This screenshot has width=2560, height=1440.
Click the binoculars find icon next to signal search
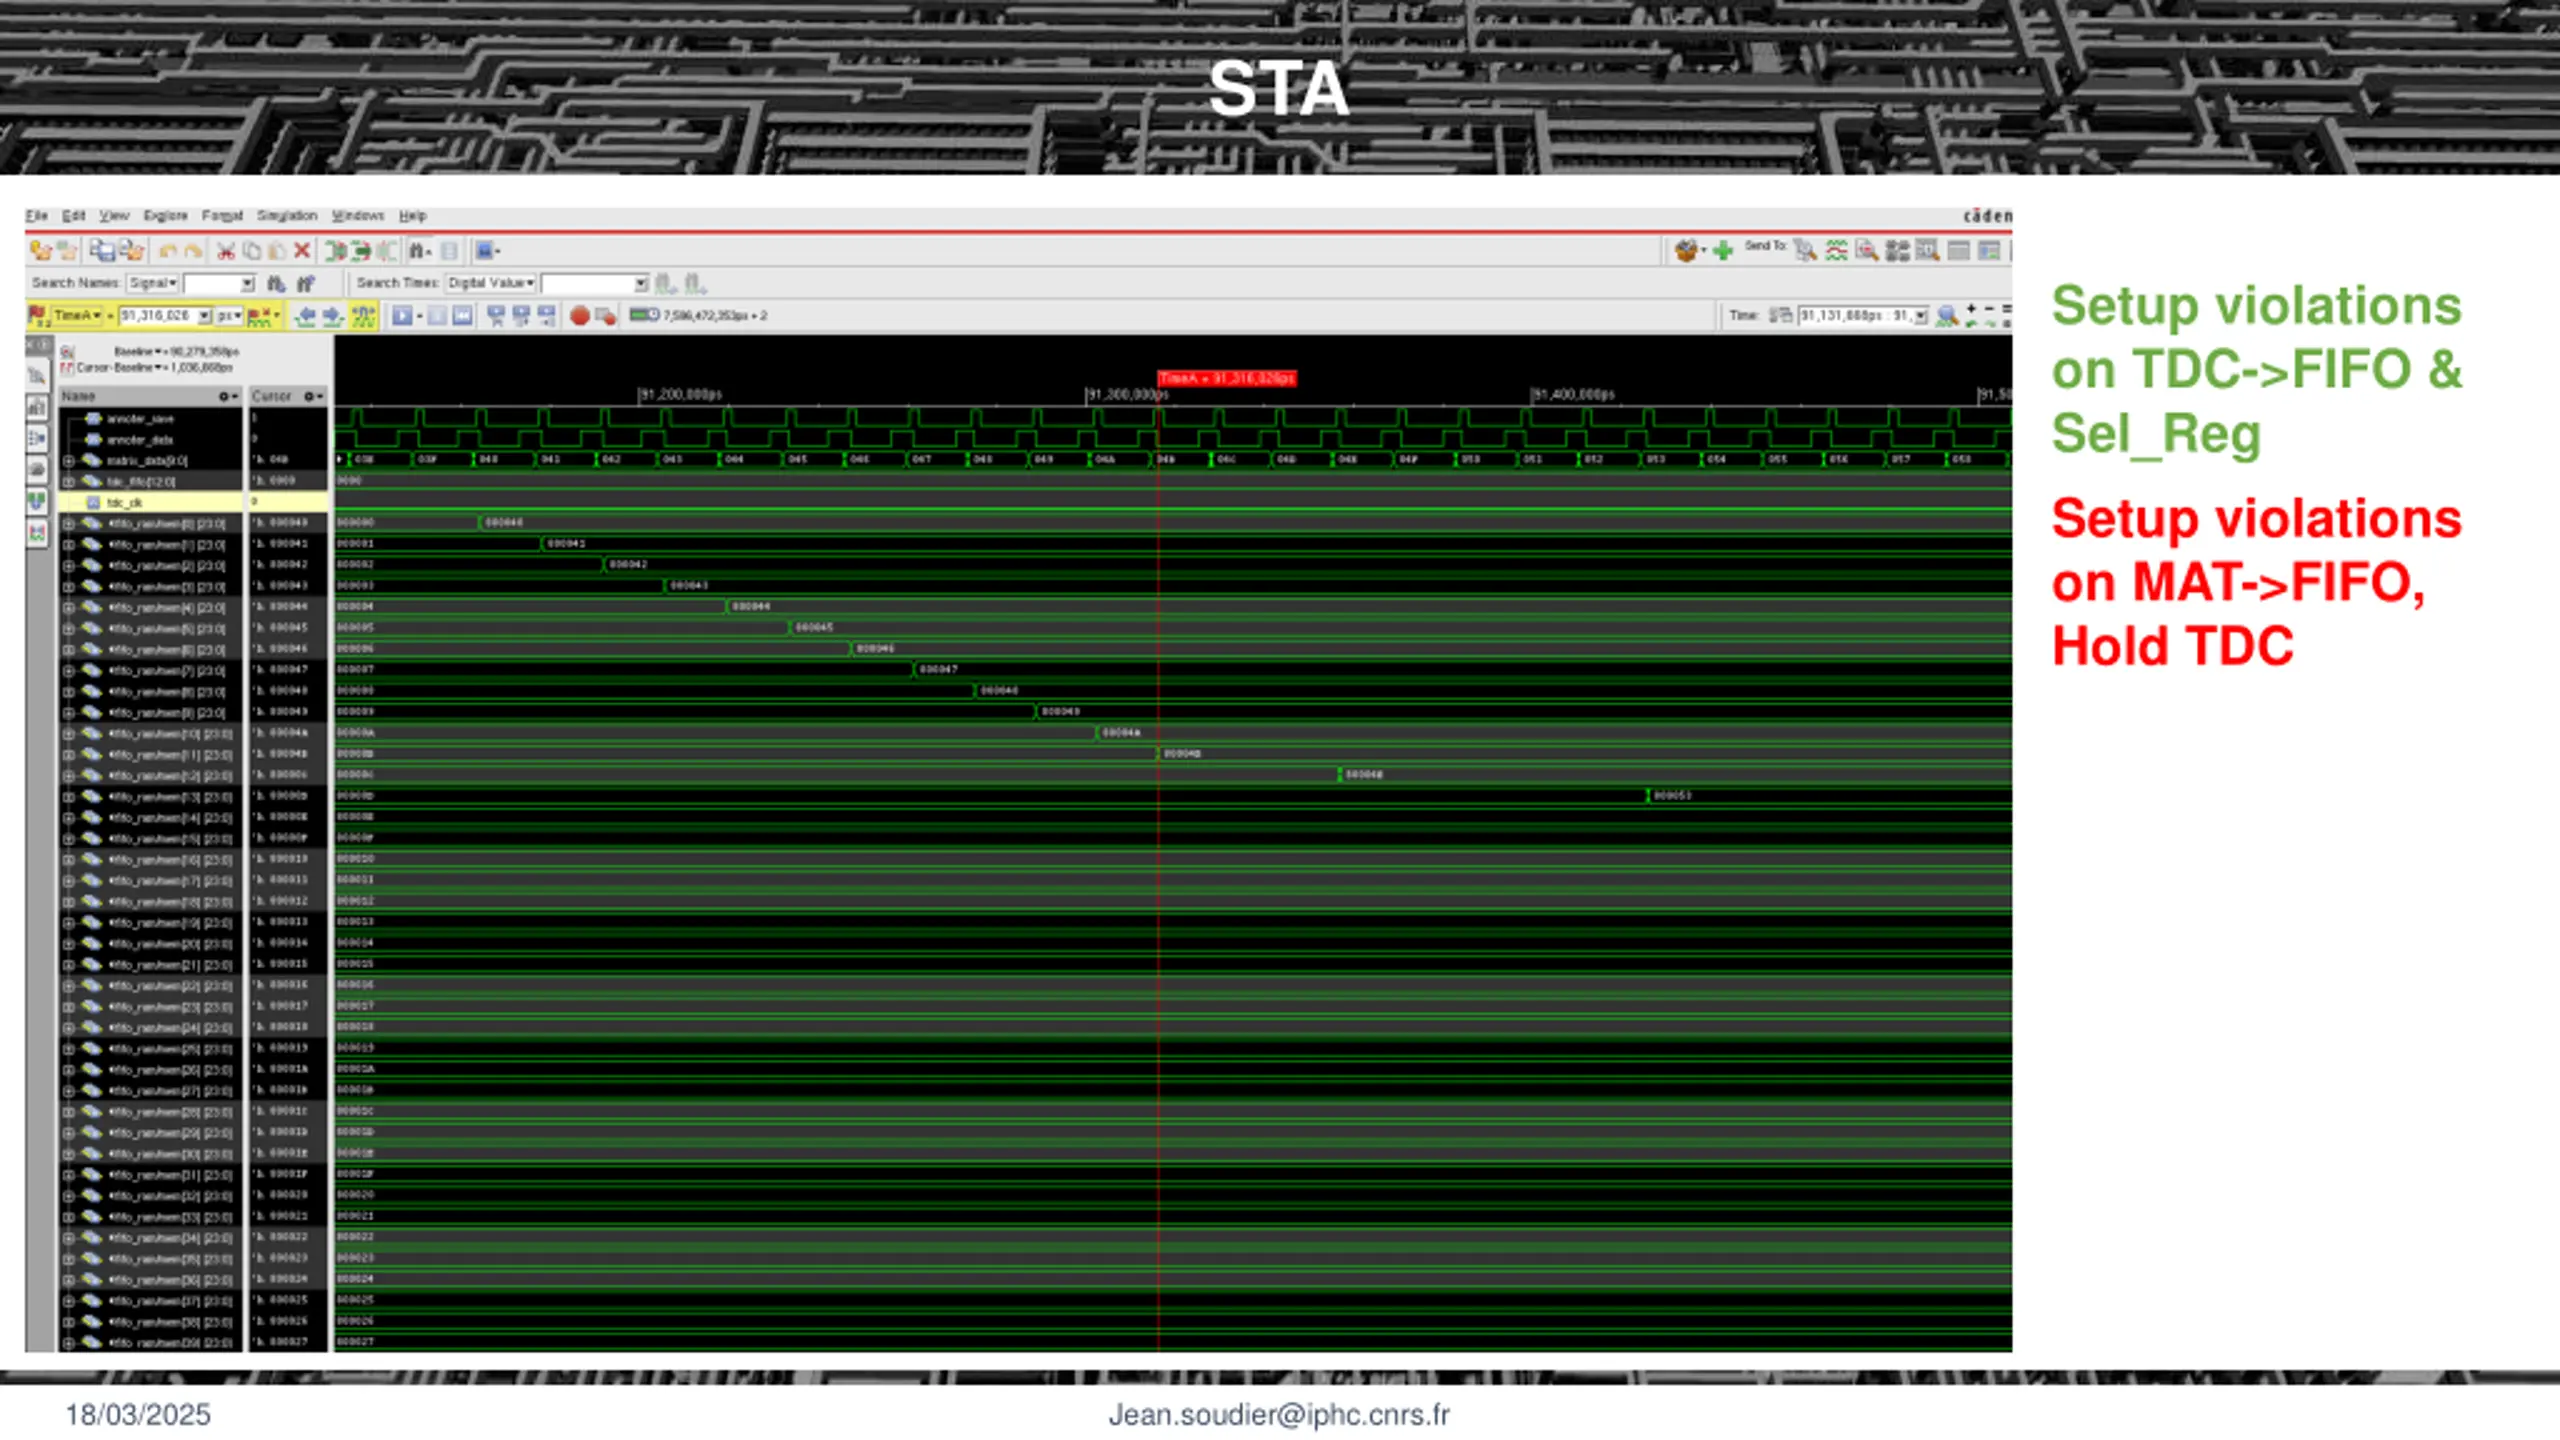click(277, 284)
